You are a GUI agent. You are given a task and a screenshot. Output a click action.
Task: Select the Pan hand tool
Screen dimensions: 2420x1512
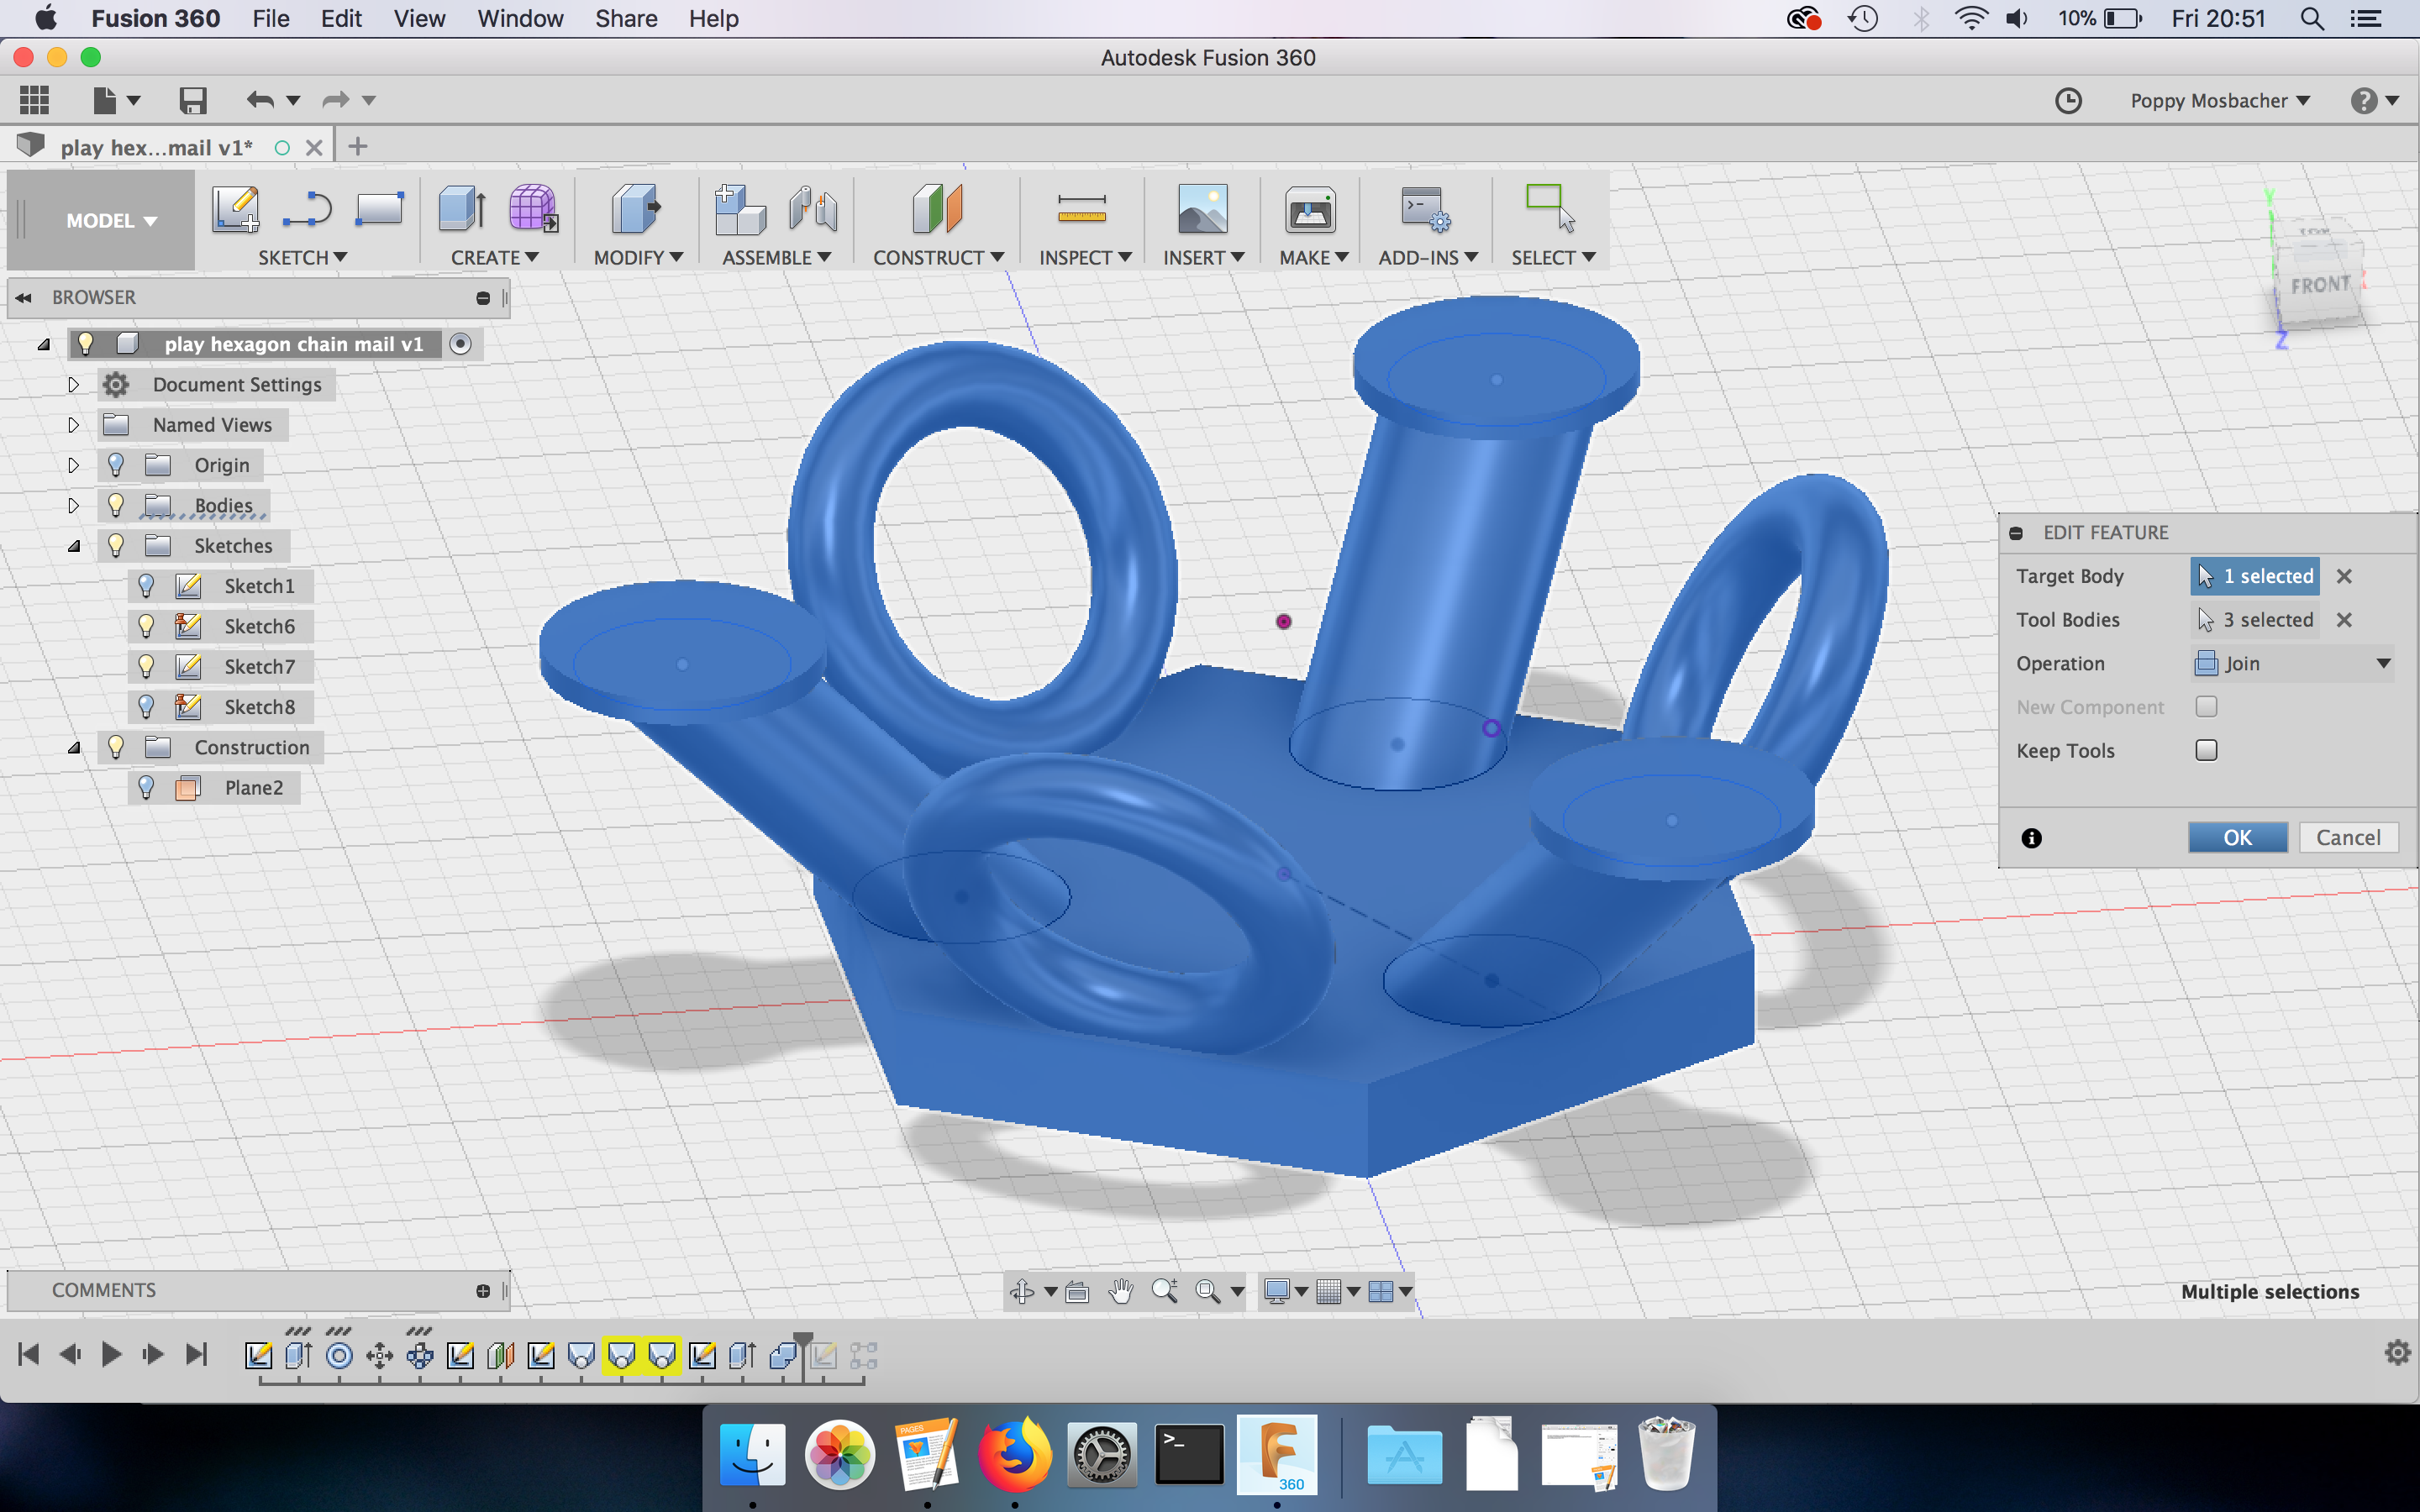[1121, 1291]
